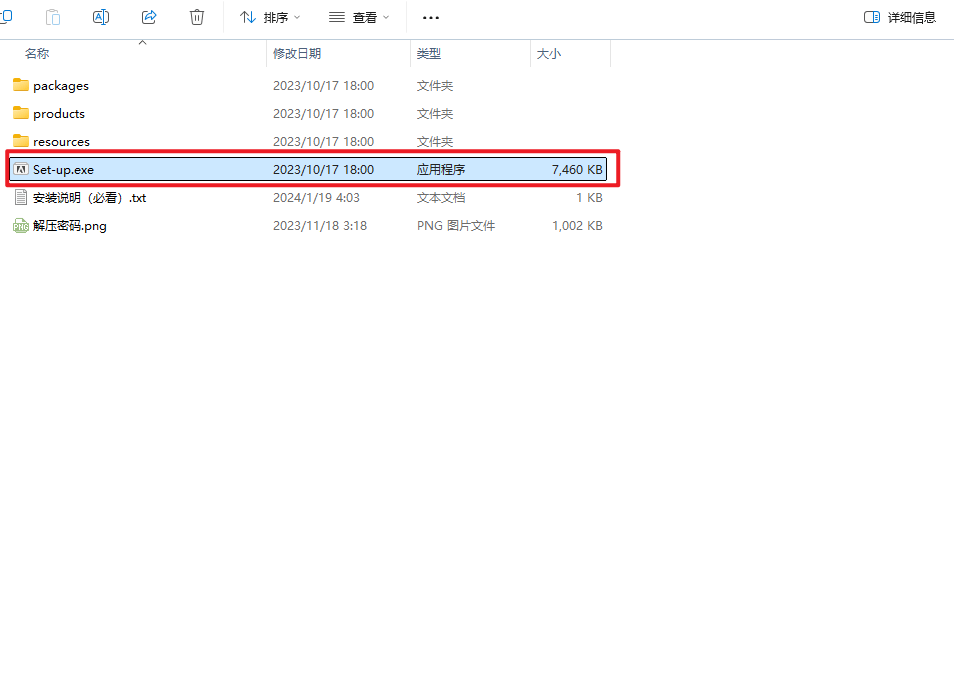Open the 排序 sort dropdown

[x=270, y=17]
